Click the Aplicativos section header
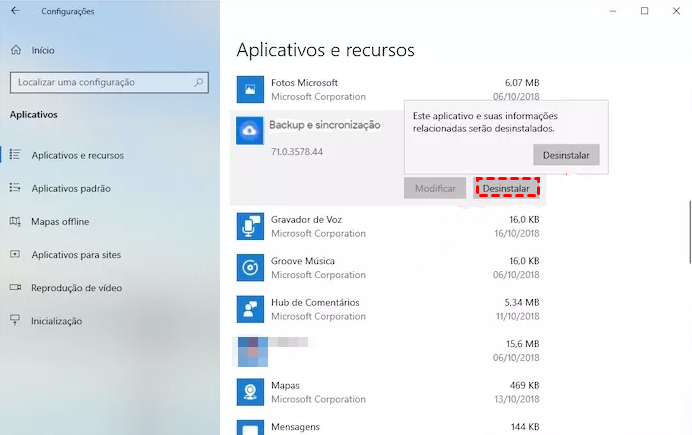Screen dimensions: 692x435 coord(34,115)
